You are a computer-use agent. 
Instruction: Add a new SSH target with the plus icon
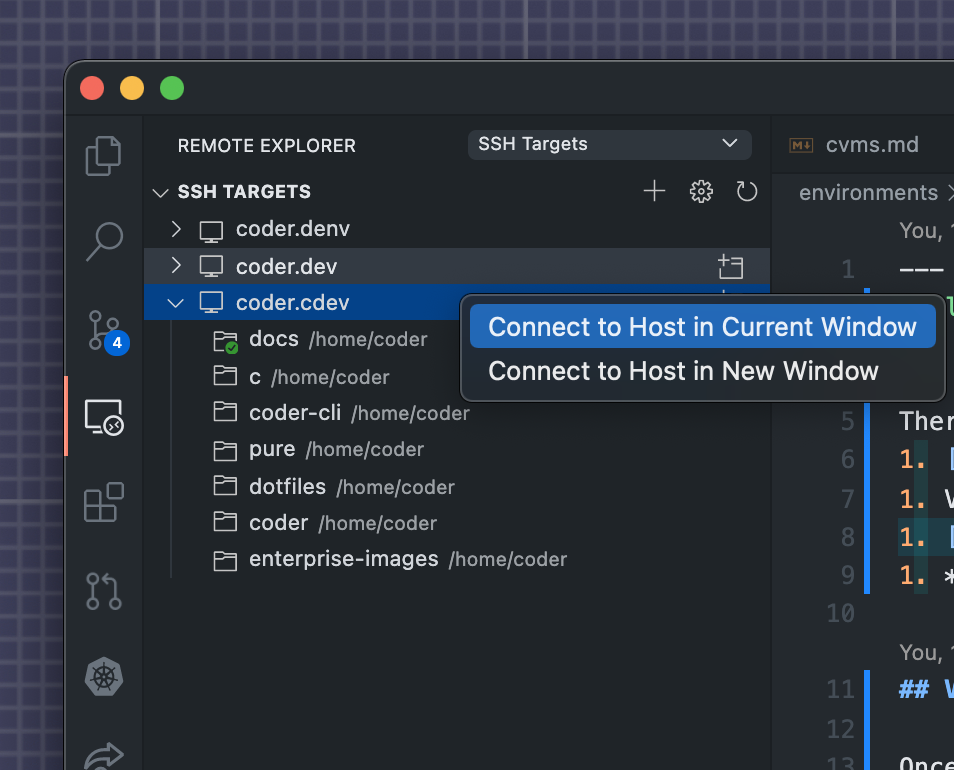654,191
